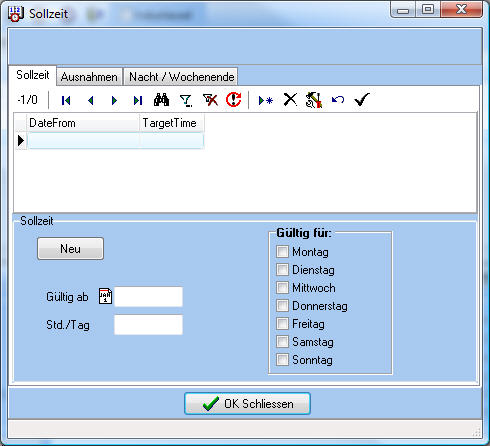Switch to the Sollzeit tab
Image resolution: width=490 pixels, height=446 pixels.
click(x=33, y=75)
